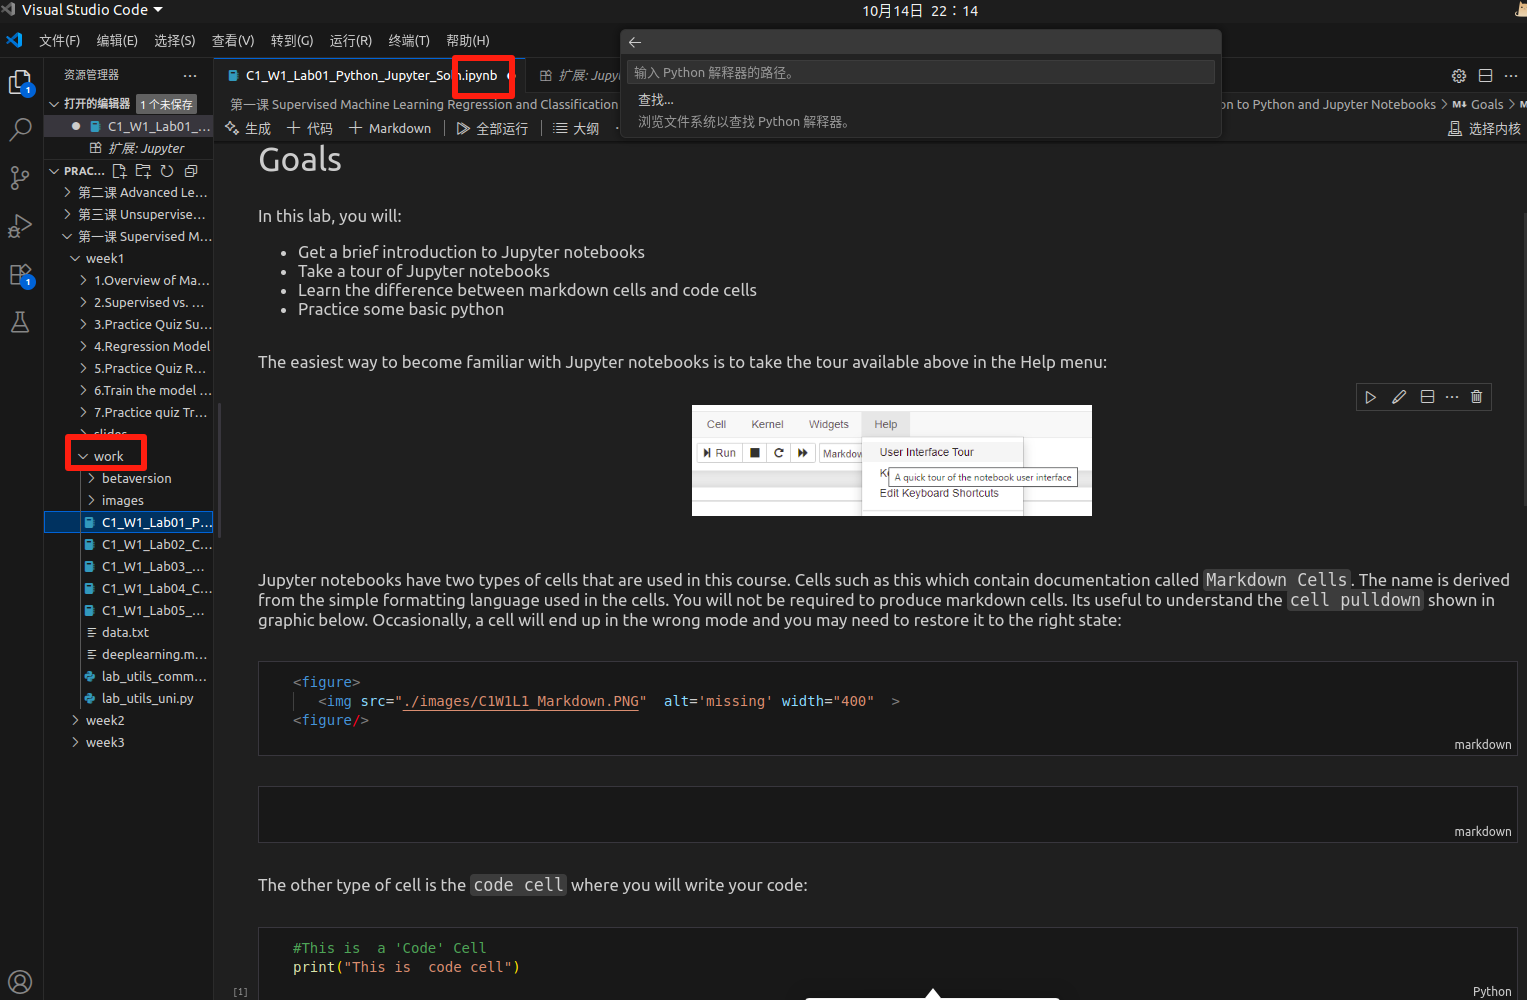
Task: Open the 帮助(H) menu
Action: (468, 40)
